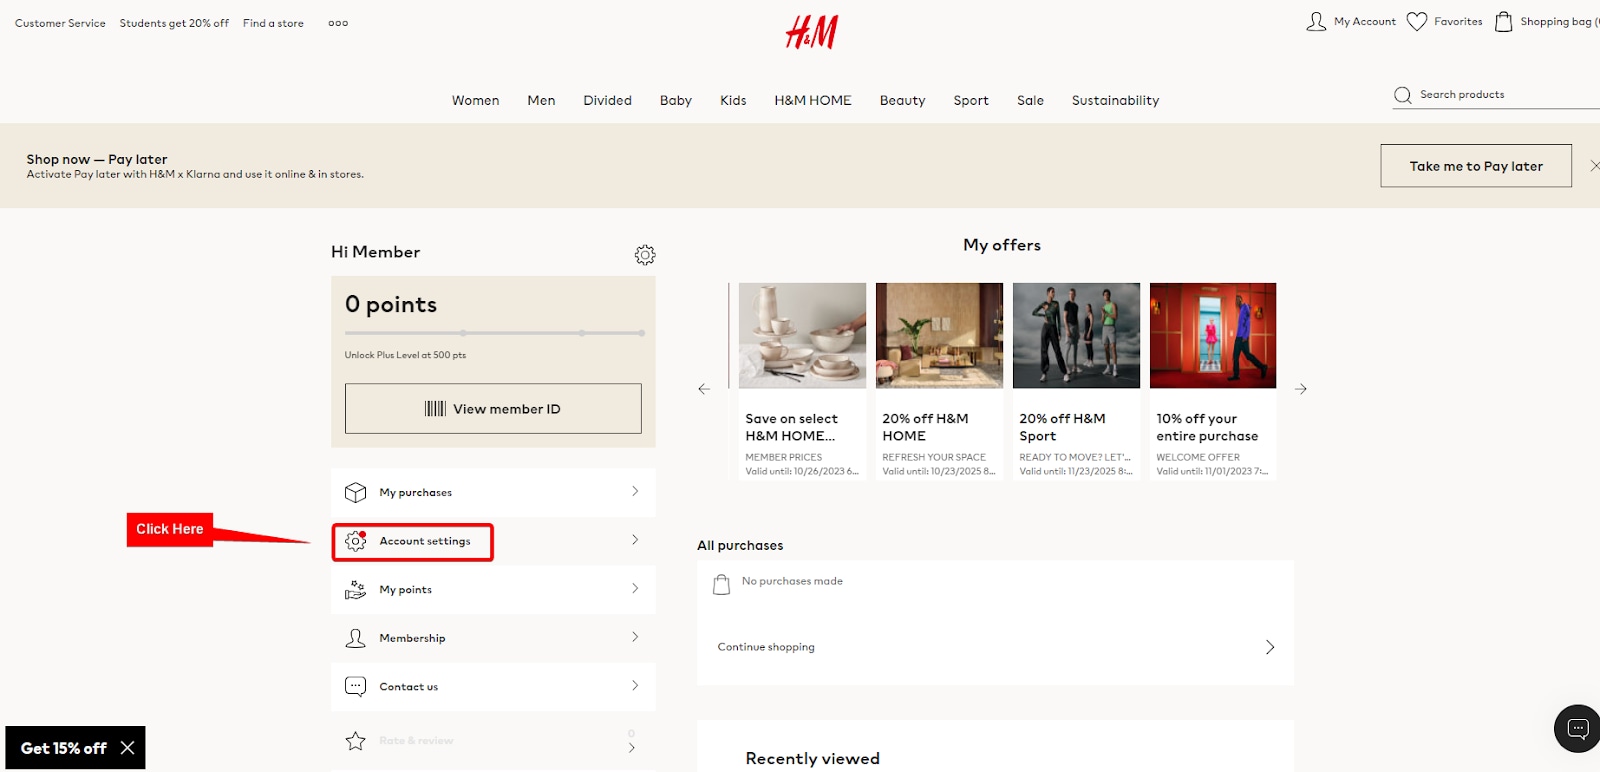
Task: Click Continue shopping link
Action: (766, 647)
